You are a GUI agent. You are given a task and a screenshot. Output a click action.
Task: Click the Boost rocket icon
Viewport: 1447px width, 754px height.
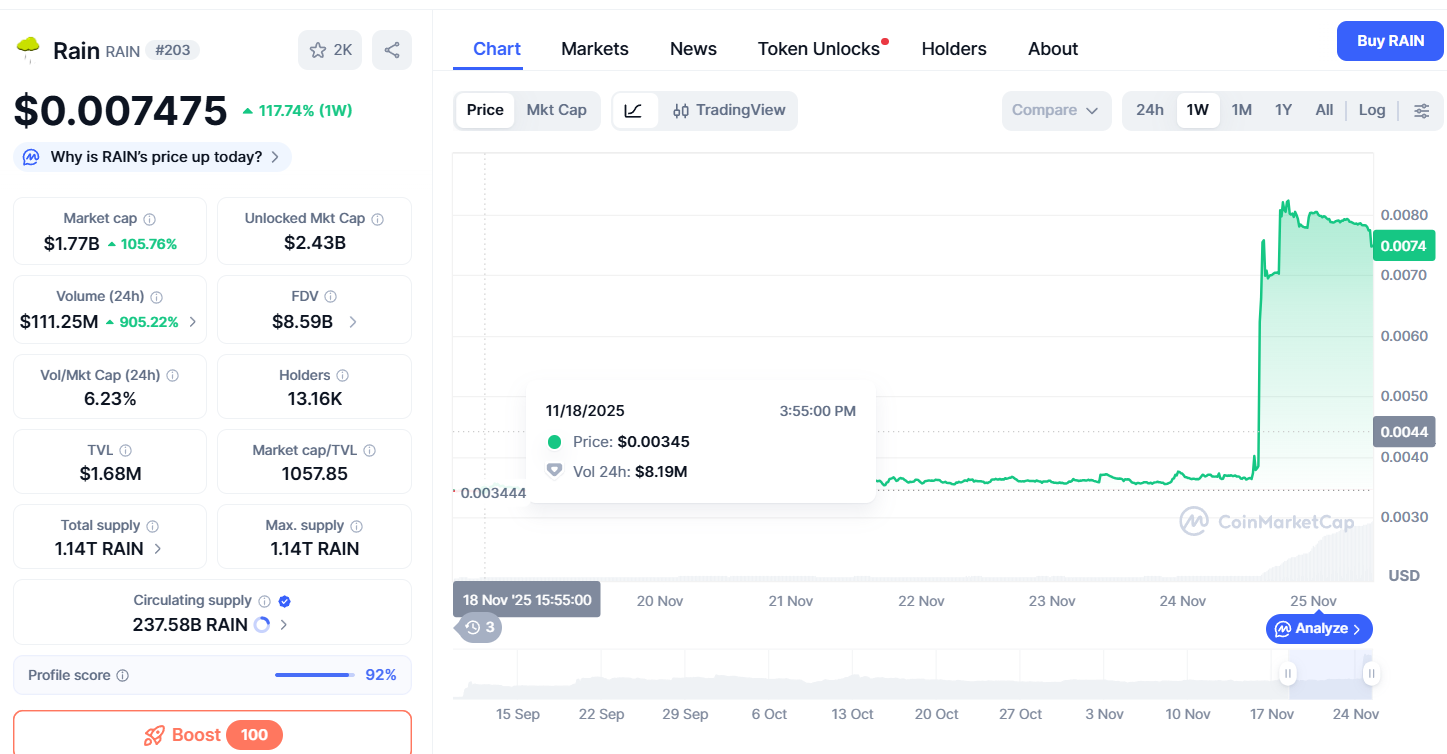[154, 736]
